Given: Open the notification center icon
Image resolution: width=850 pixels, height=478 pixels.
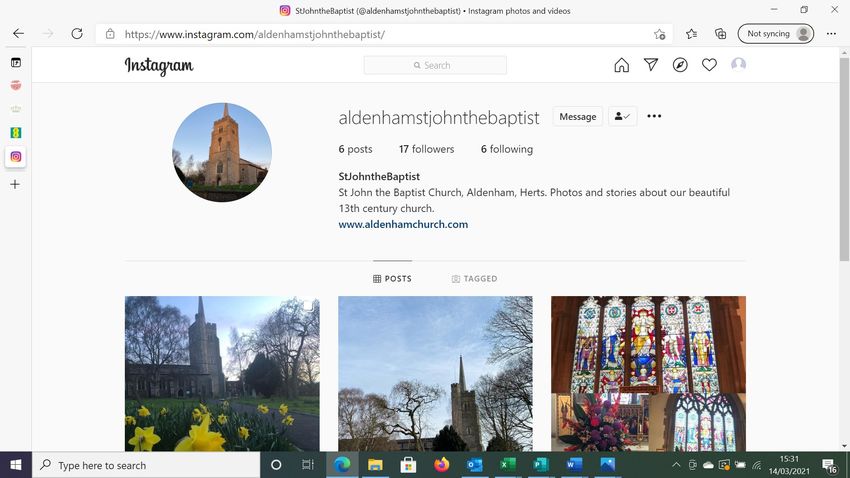Looking at the screenshot, I should 829,465.
